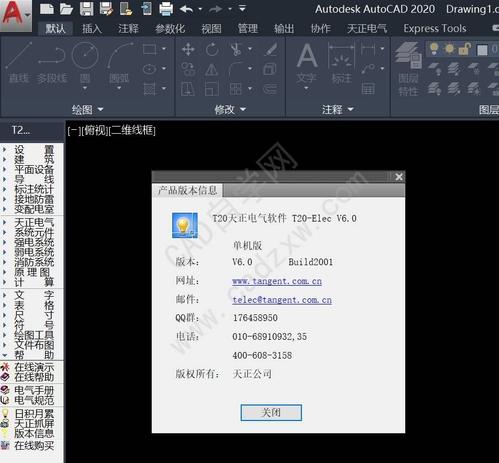
Task: Expand the 注释 panel dropdown
Action: [337, 109]
